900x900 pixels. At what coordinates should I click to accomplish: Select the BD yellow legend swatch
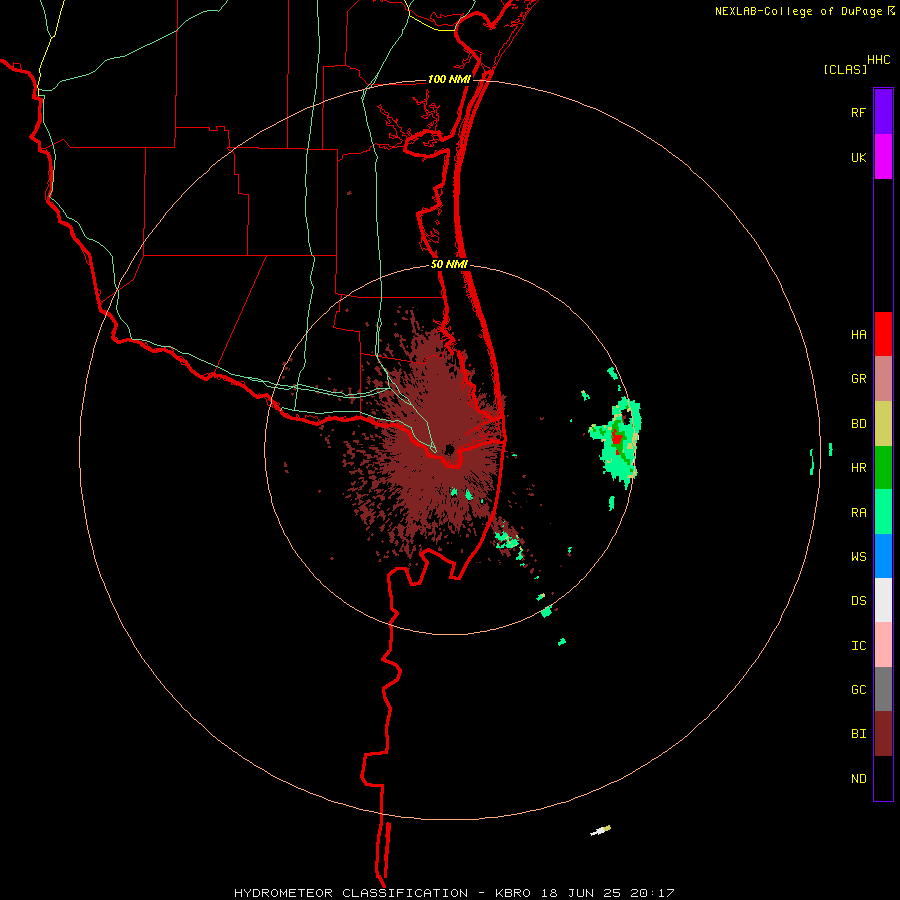[883, 423]
